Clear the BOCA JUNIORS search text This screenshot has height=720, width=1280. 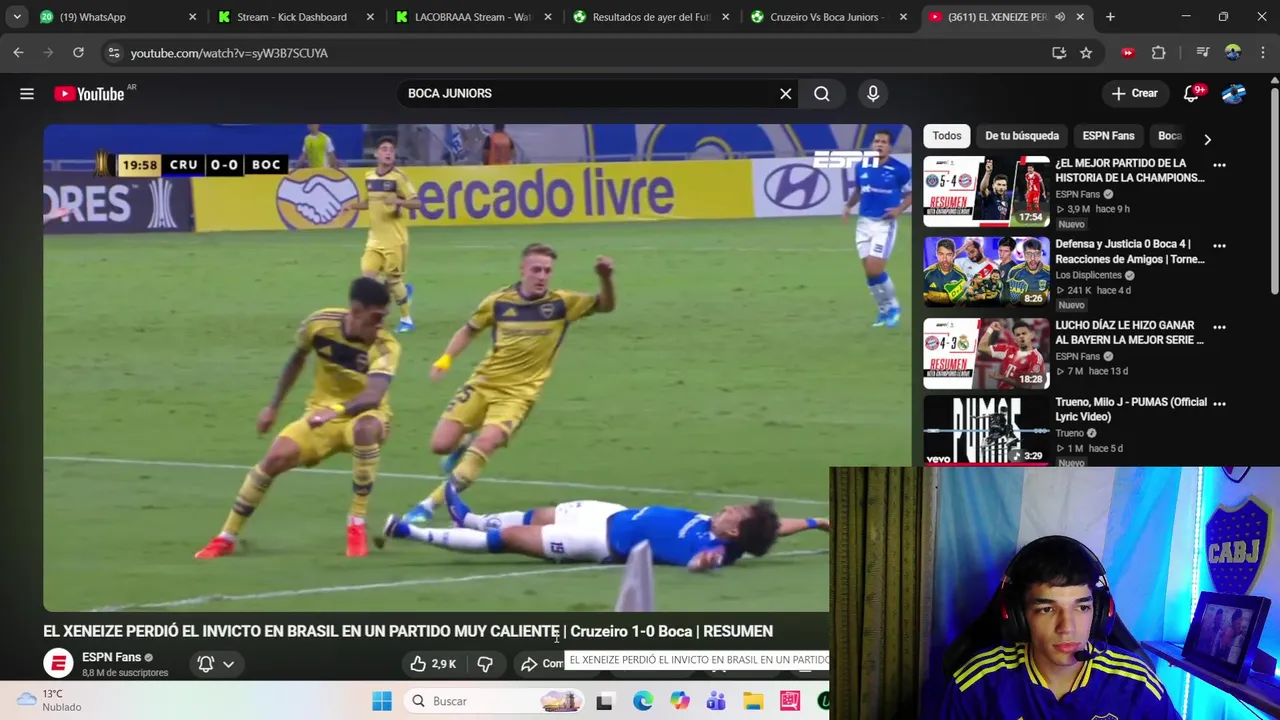[x=786, y=94]
